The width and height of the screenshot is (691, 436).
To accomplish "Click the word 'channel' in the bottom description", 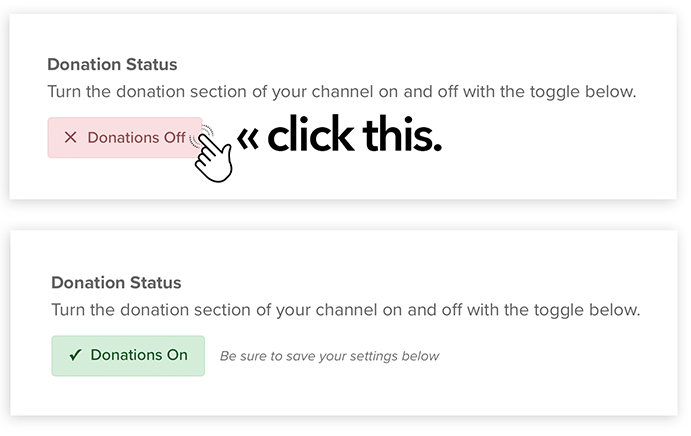I will tap(346, 310).
